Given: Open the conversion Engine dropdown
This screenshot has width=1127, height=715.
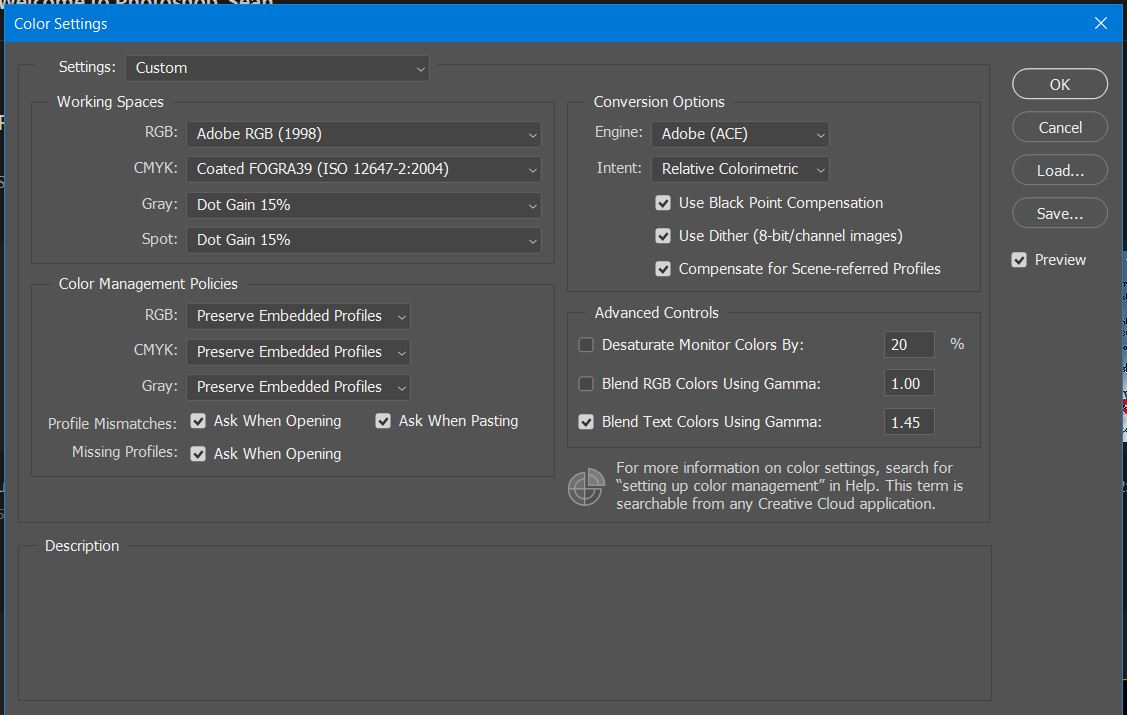Looking at the screenshot, I should click(x=740, y=134).
